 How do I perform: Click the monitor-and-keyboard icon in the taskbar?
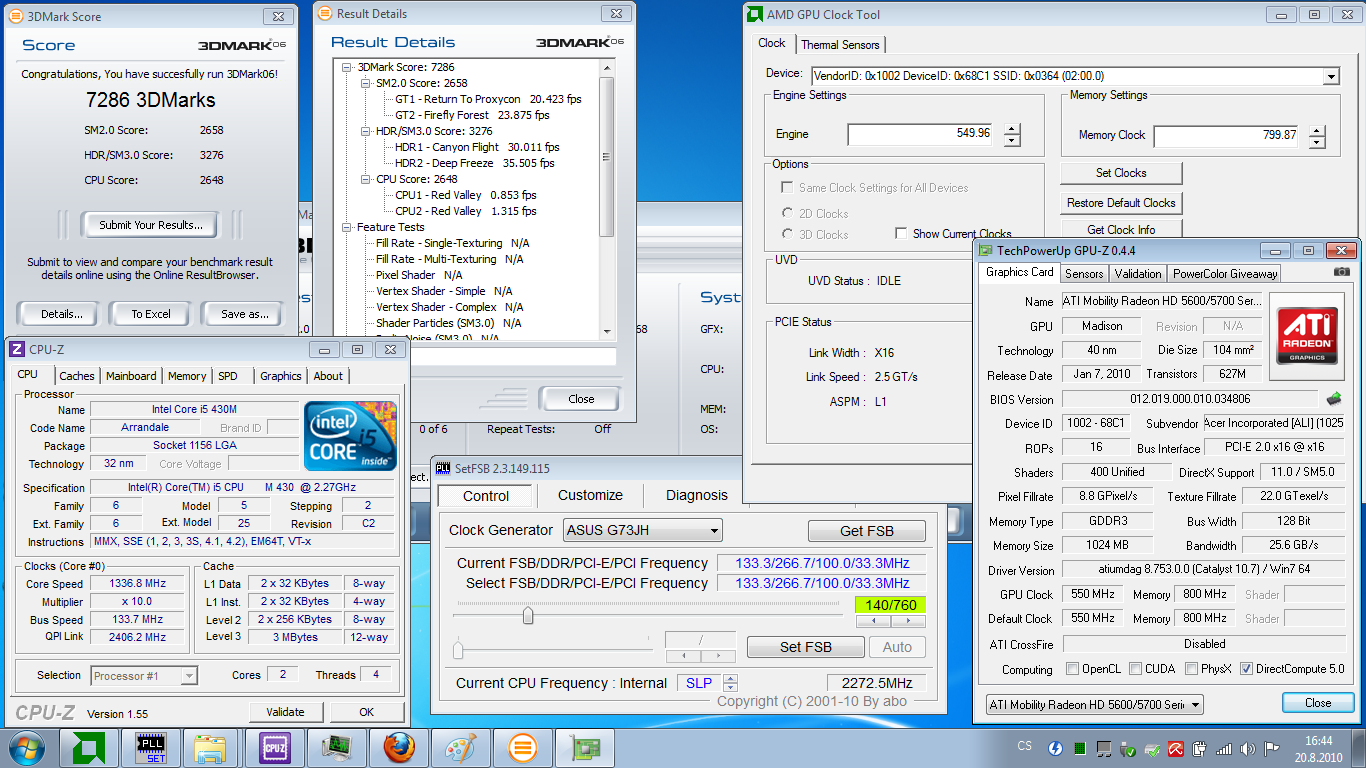336,748
